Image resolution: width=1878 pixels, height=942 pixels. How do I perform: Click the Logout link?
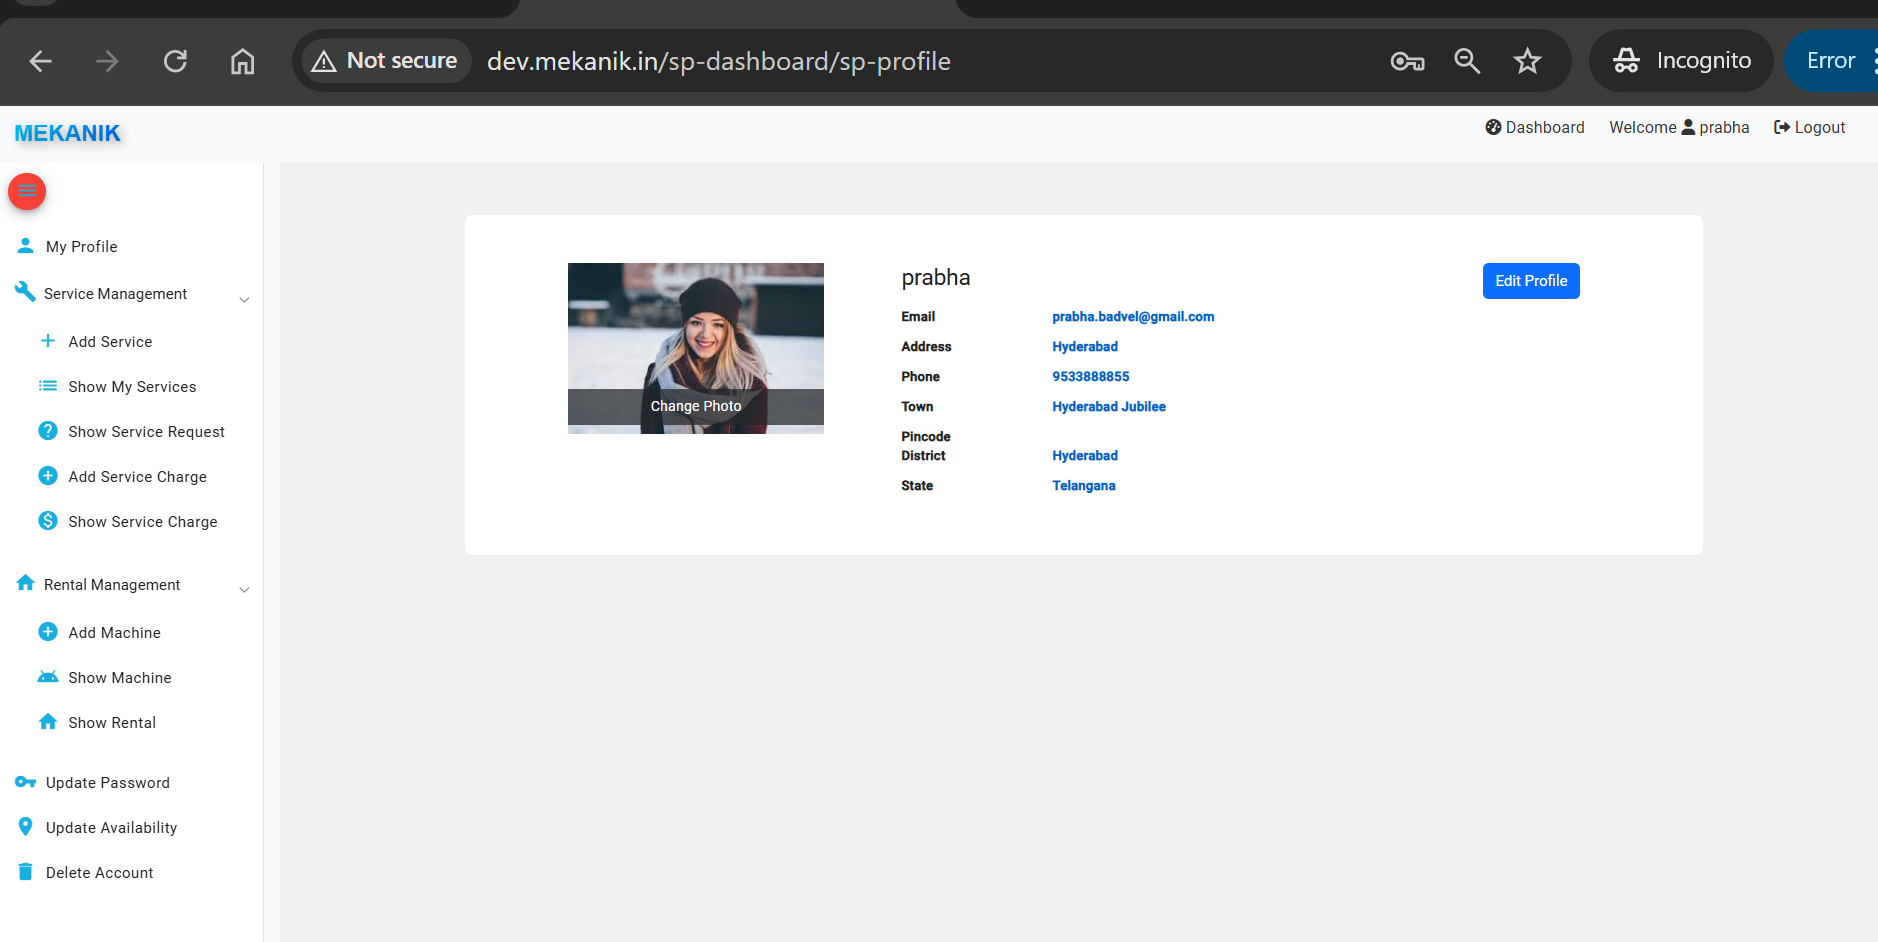click(1809, 128)
